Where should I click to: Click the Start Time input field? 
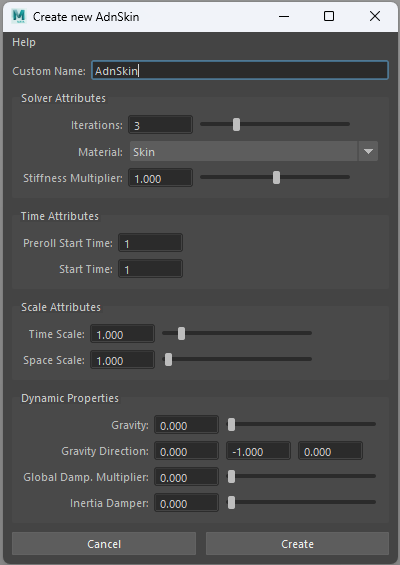pyautogui.click(x=151, y=269)
